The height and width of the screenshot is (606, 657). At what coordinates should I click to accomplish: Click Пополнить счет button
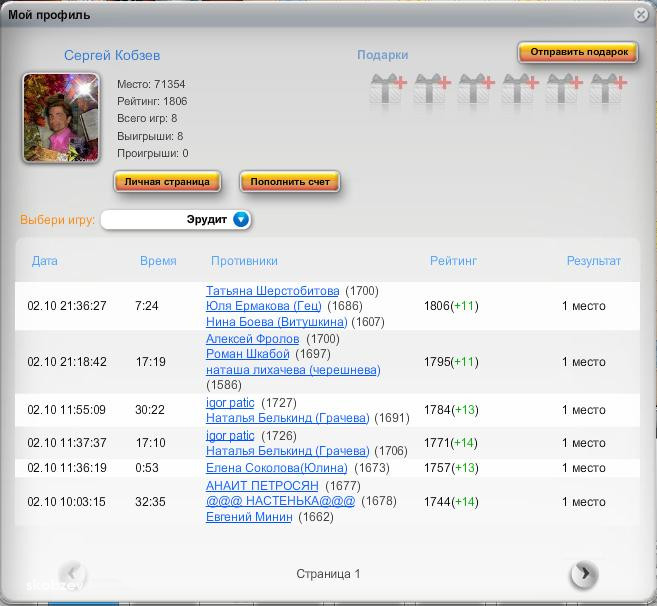point(290,182)
